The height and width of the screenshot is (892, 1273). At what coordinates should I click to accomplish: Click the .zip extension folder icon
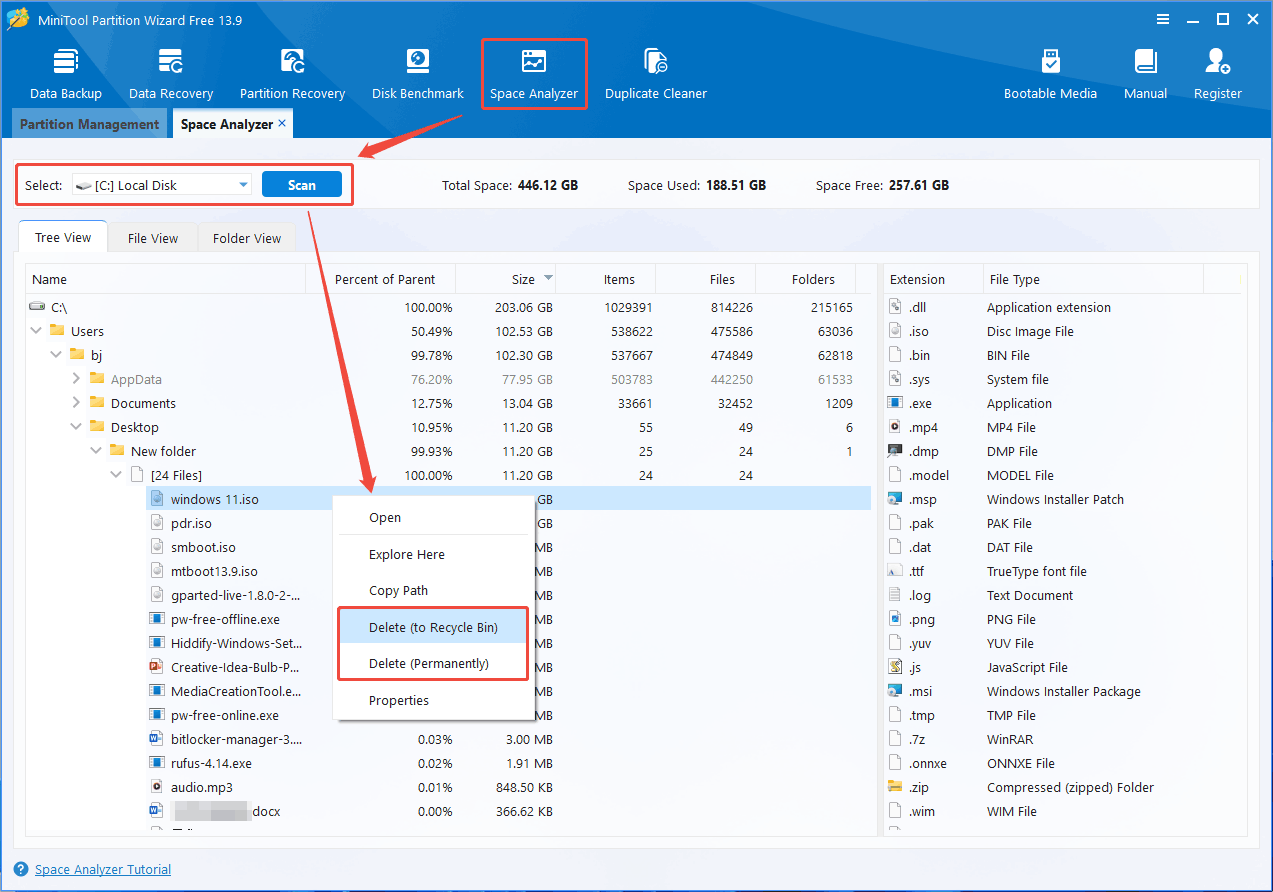tap(895, 787)
